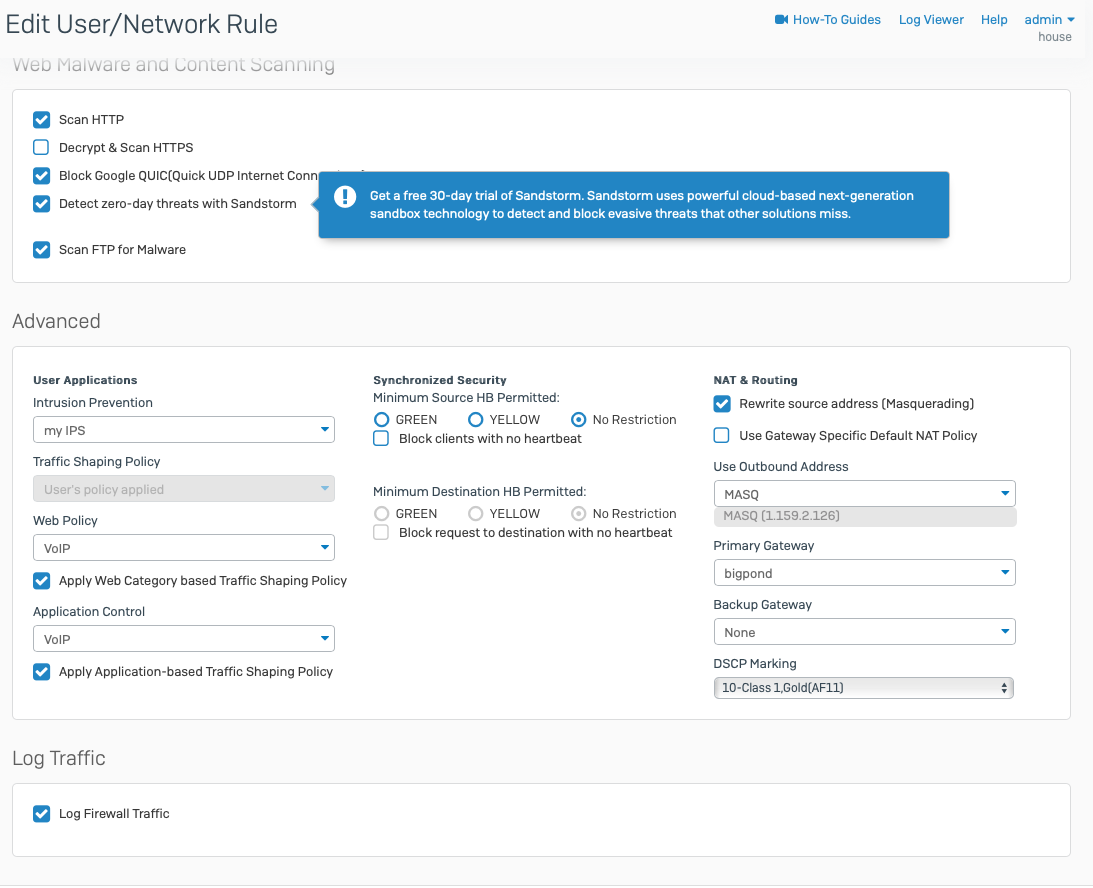The image size is (1093, 888).
Task: Enable Decrypt & Scan HTTPS
Action: pyautogui.click(x=41, y=148)
